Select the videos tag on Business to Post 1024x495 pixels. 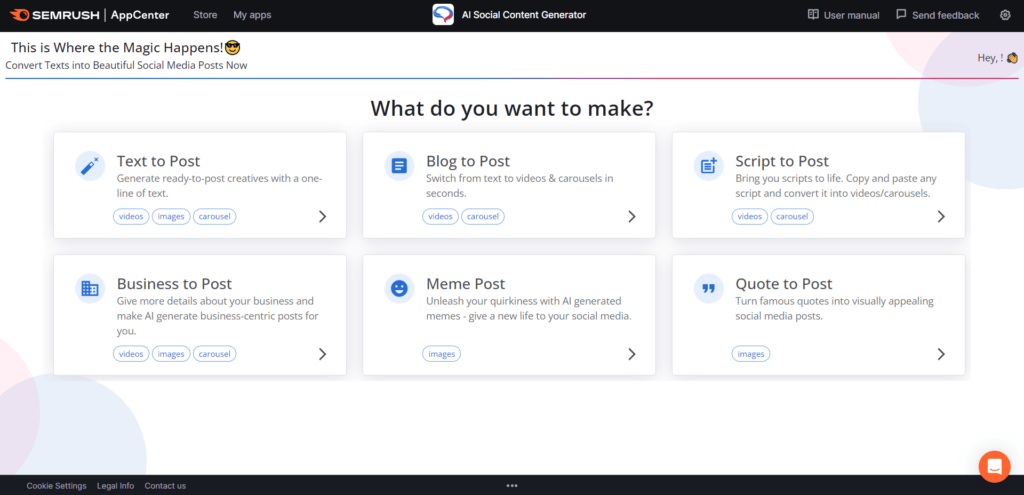click(131, 354)
